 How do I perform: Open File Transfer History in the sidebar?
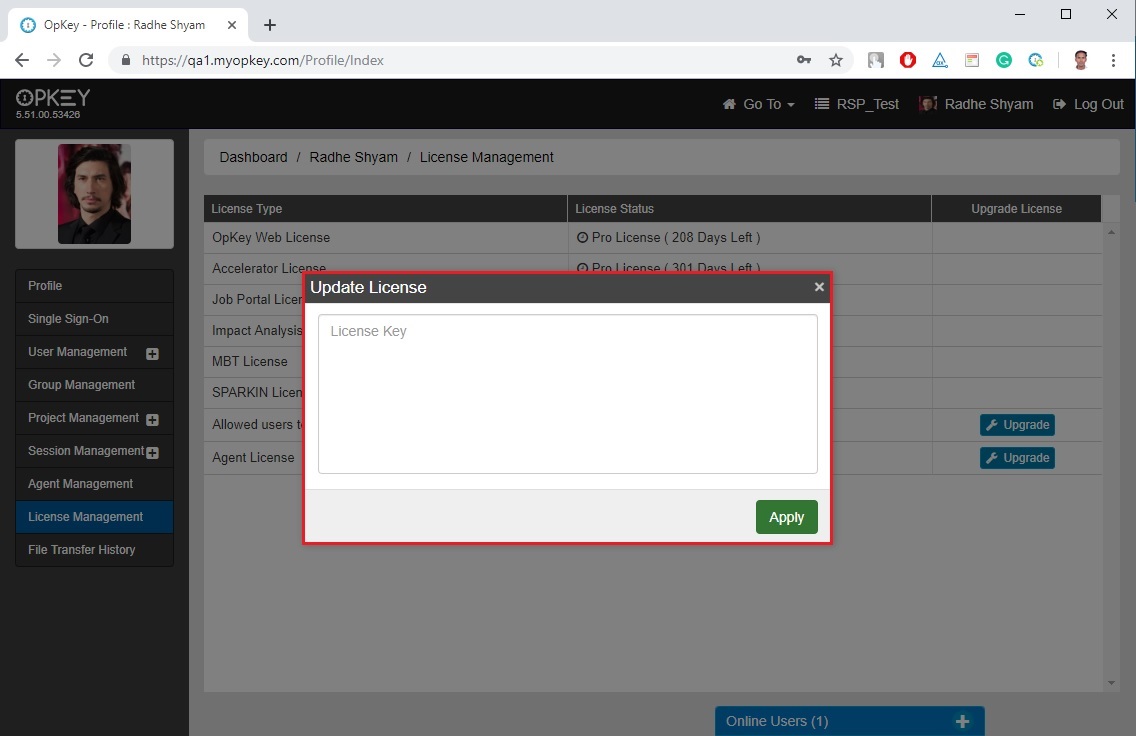pyautogui.click(x=94, y=550)
